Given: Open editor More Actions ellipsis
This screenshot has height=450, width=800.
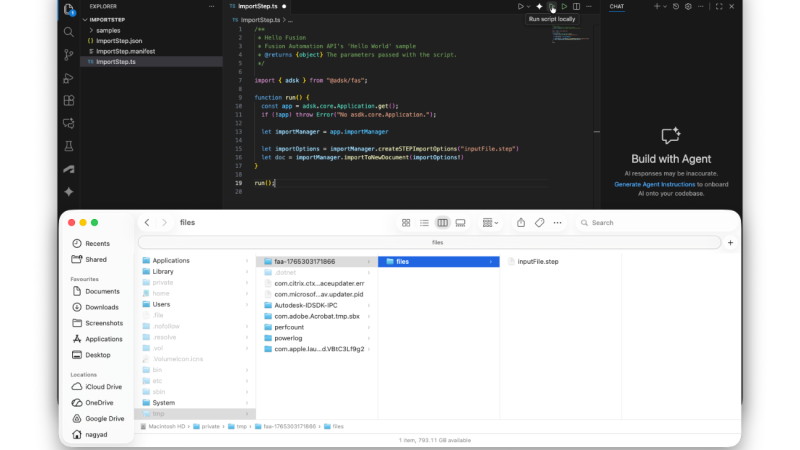Looking at the screenshot, I should pos(589,6).
